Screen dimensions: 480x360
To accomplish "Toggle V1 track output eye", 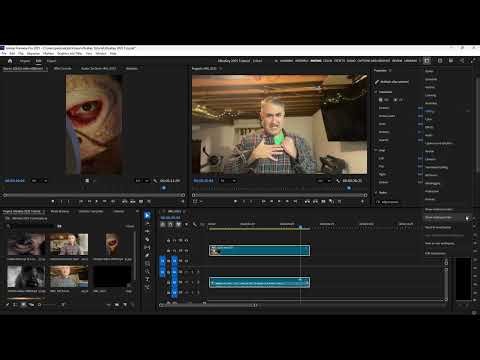I will click(x=186, y=261).
